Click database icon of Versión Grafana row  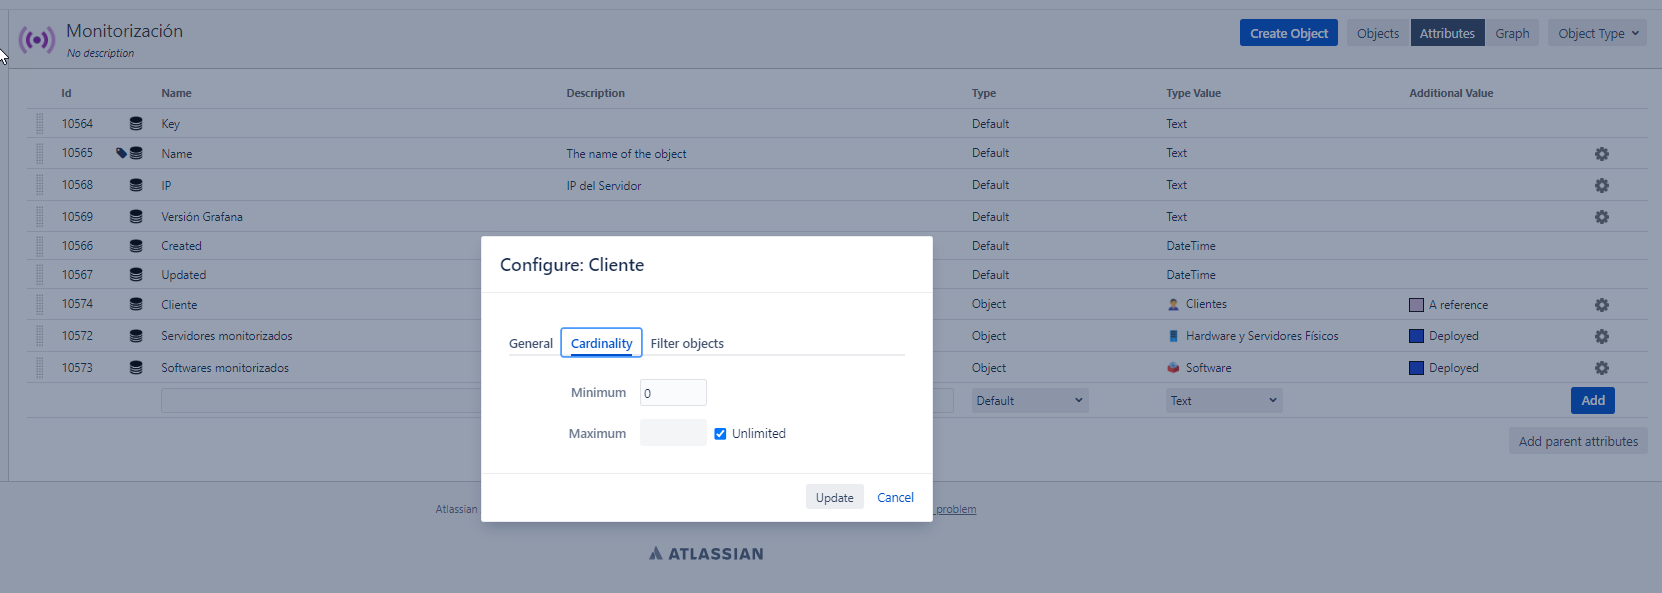pos(136,217)
